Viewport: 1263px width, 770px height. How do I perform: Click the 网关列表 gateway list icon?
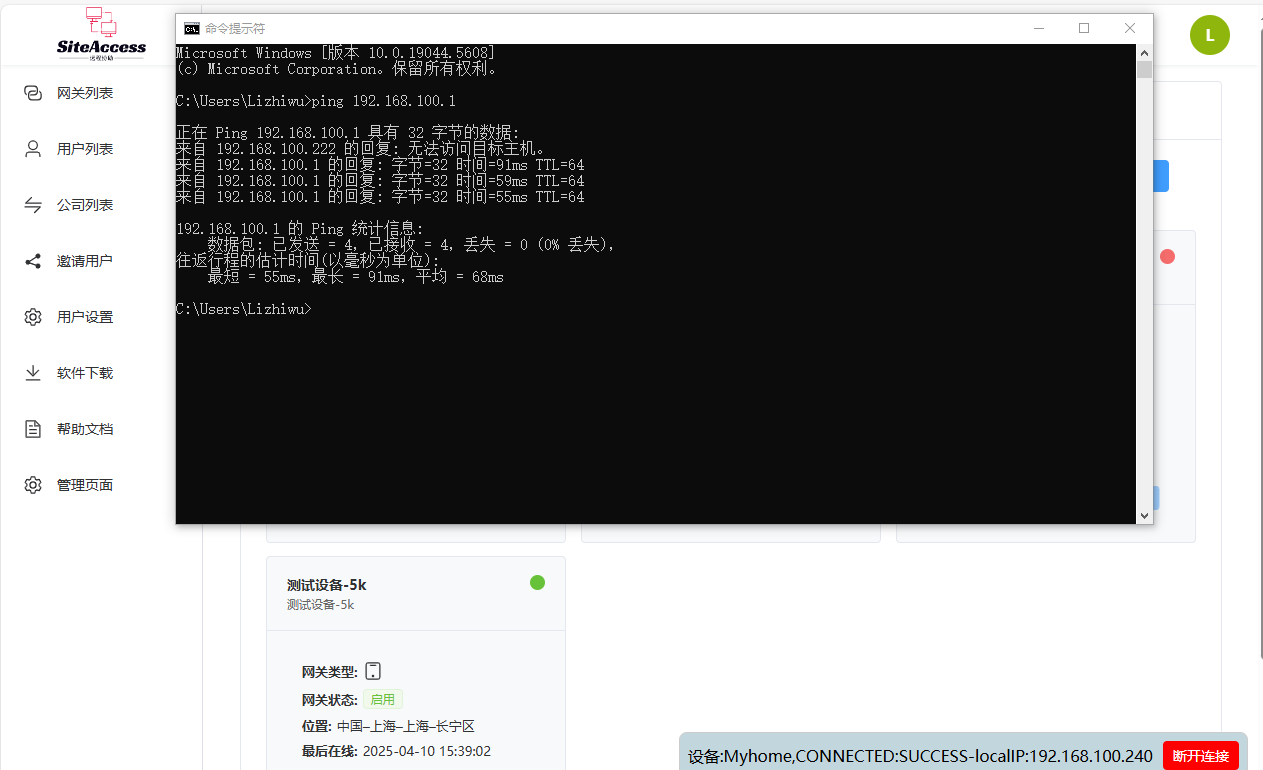point(33,93)
